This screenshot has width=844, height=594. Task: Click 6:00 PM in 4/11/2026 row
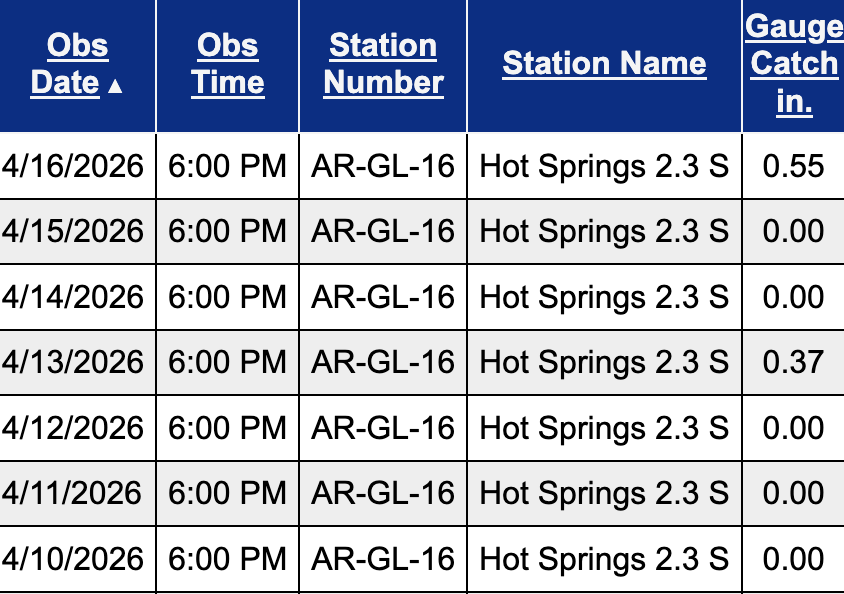(x=228, y=493)
